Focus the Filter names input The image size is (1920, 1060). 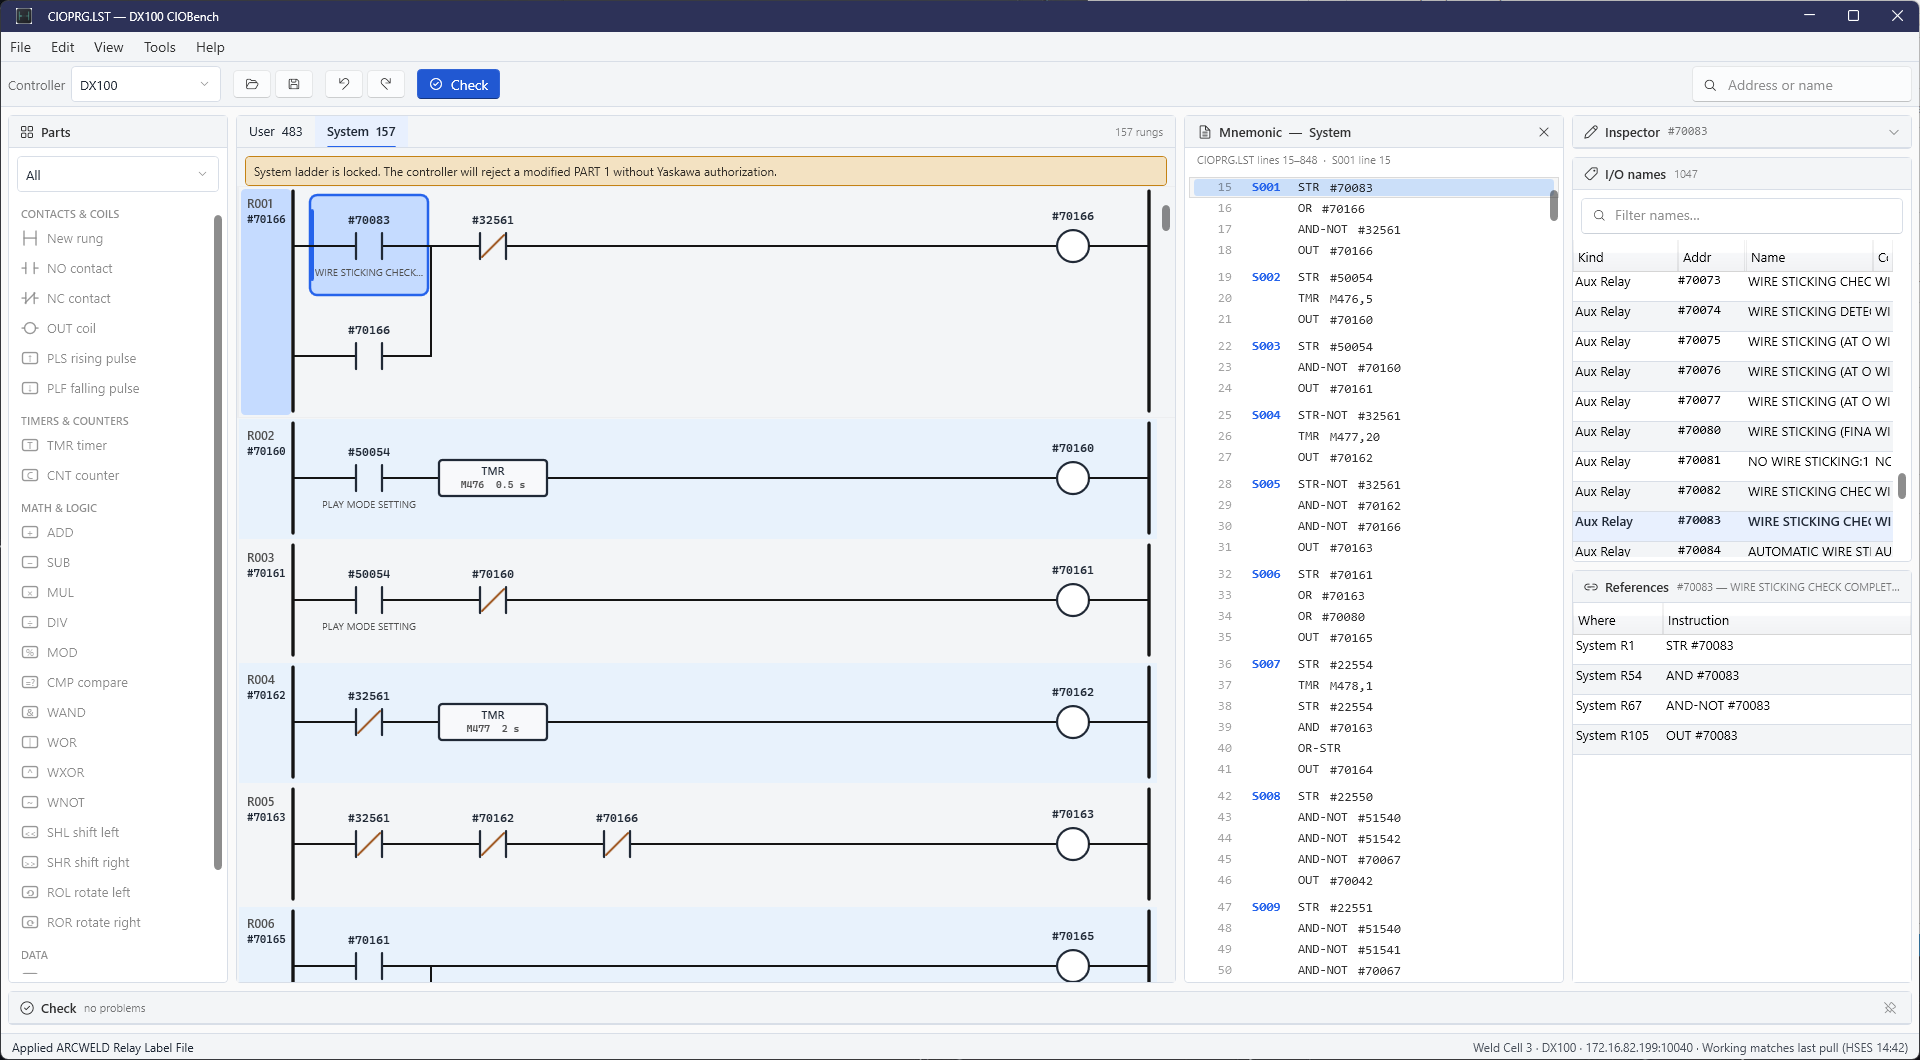coord(1742,215)
